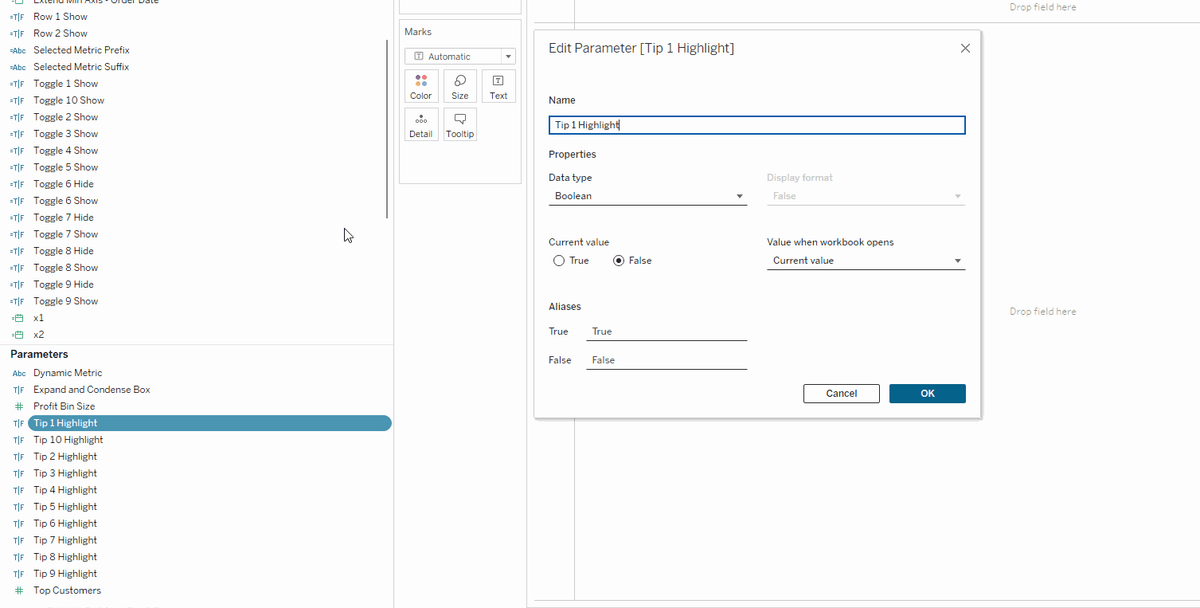This screenshot has height=608, width=1200.
Task: Select the Toggle 8 Show field
Action: 66,268
